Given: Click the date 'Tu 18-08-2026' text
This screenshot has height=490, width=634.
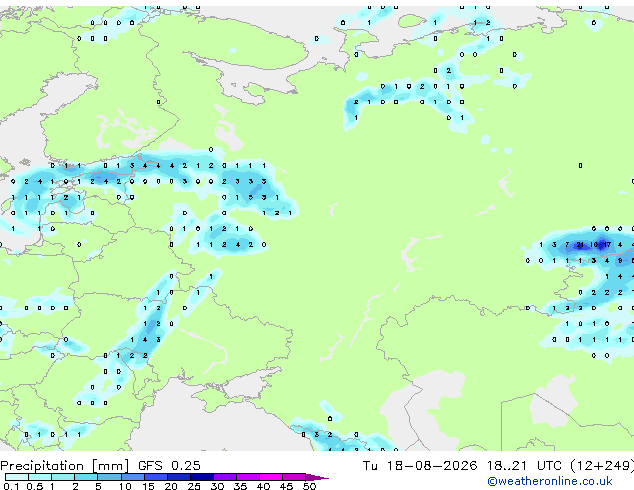Looking at the screenshot, I should click(420, 466).
